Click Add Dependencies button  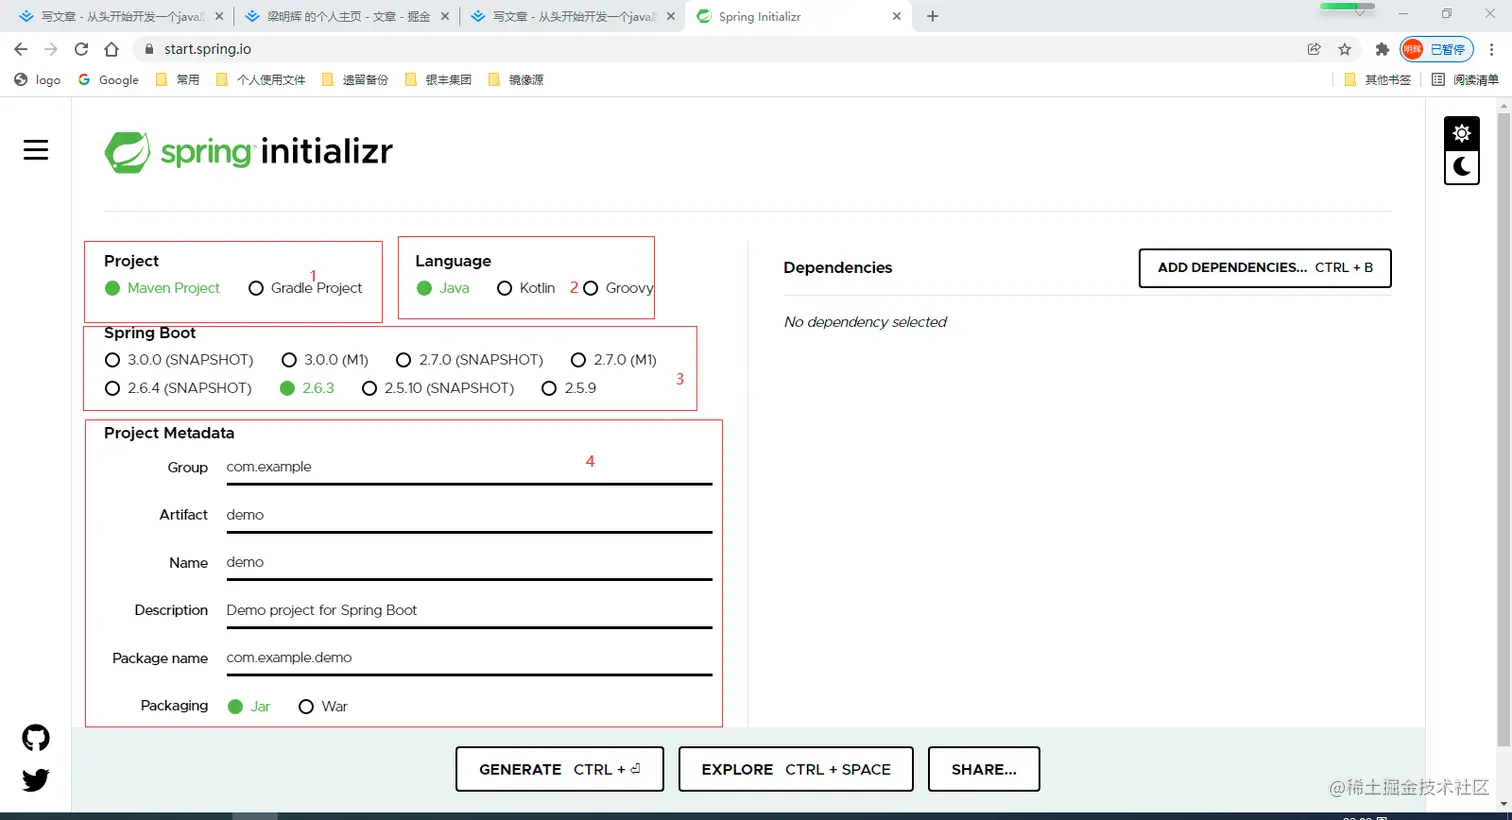coord(1265,268)
